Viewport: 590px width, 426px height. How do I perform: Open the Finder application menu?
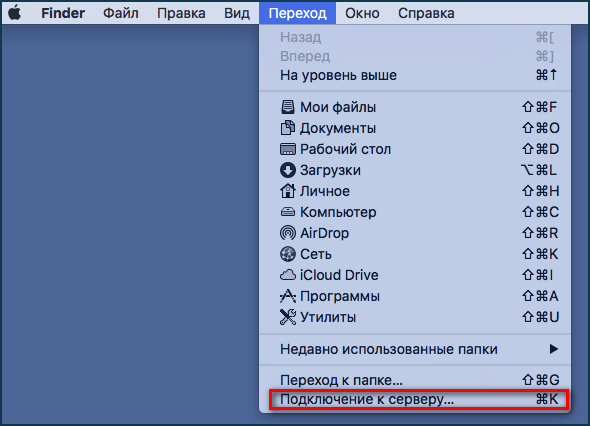[x=63, y=13]
